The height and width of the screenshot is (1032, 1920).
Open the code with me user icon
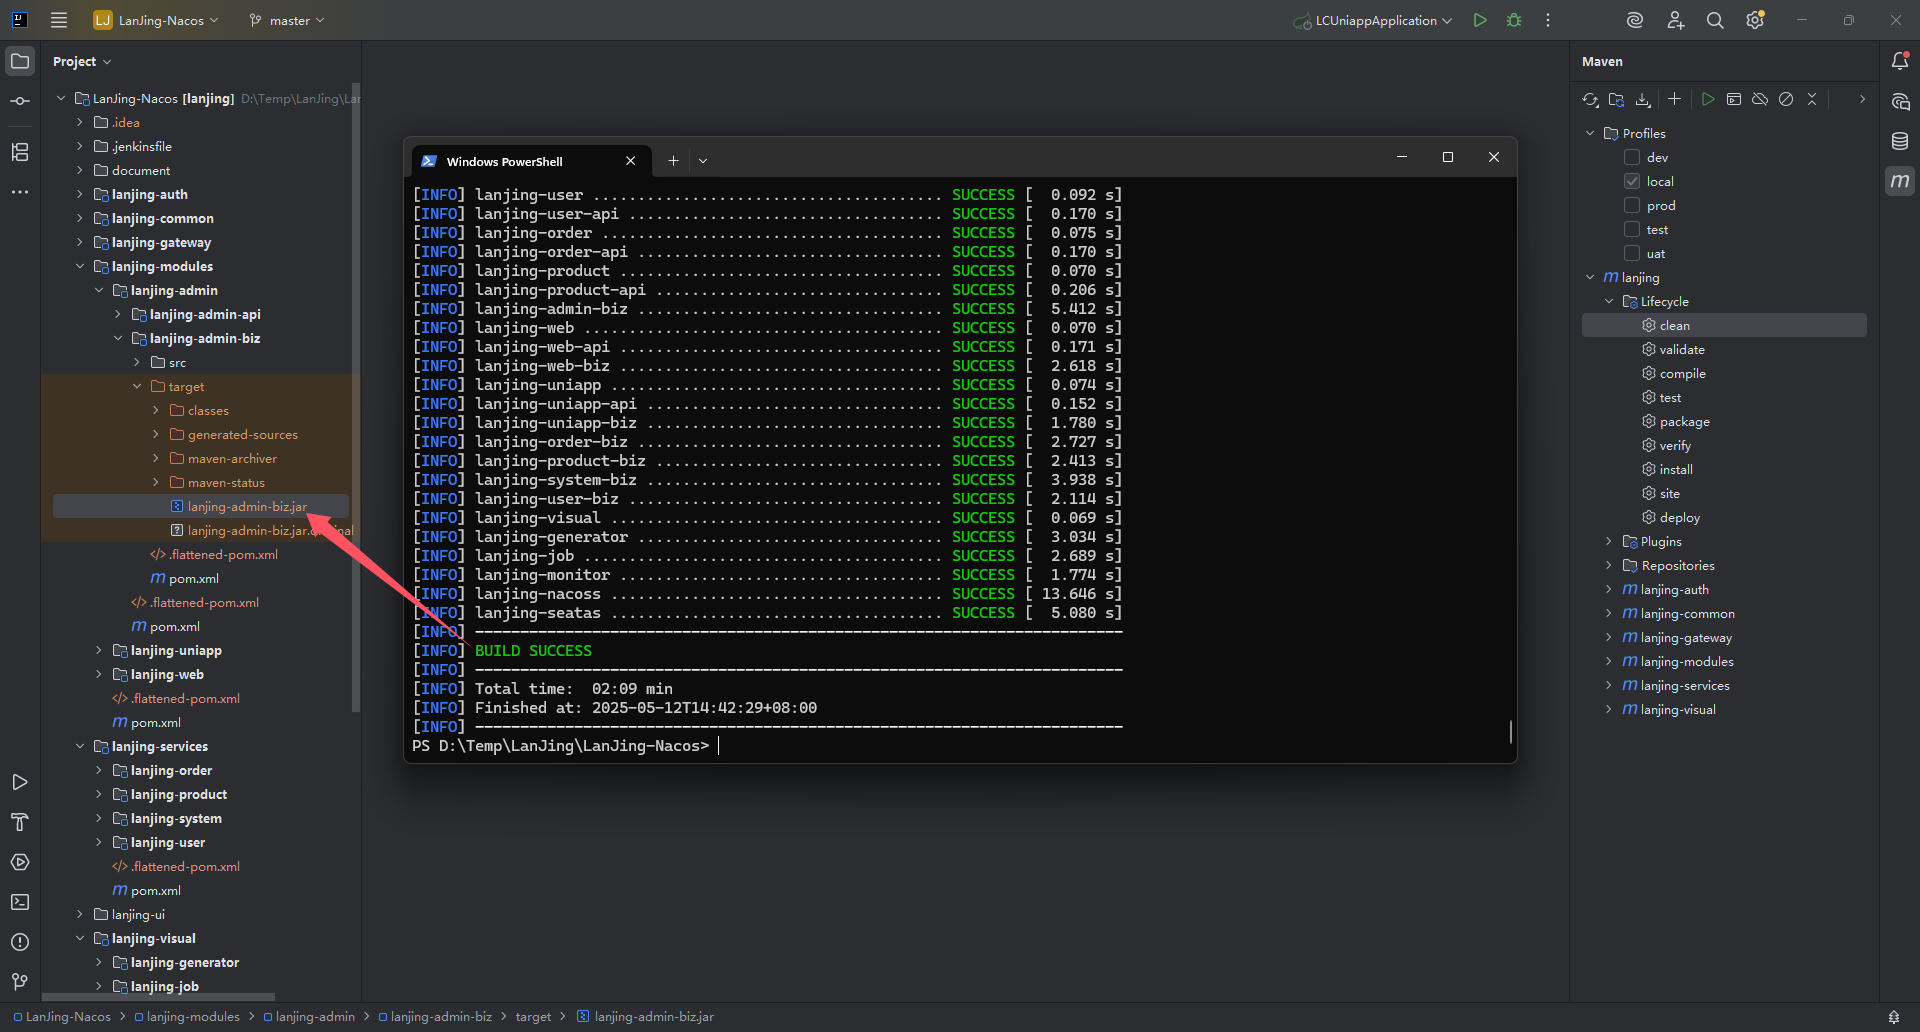click(x=1676, y=20)
